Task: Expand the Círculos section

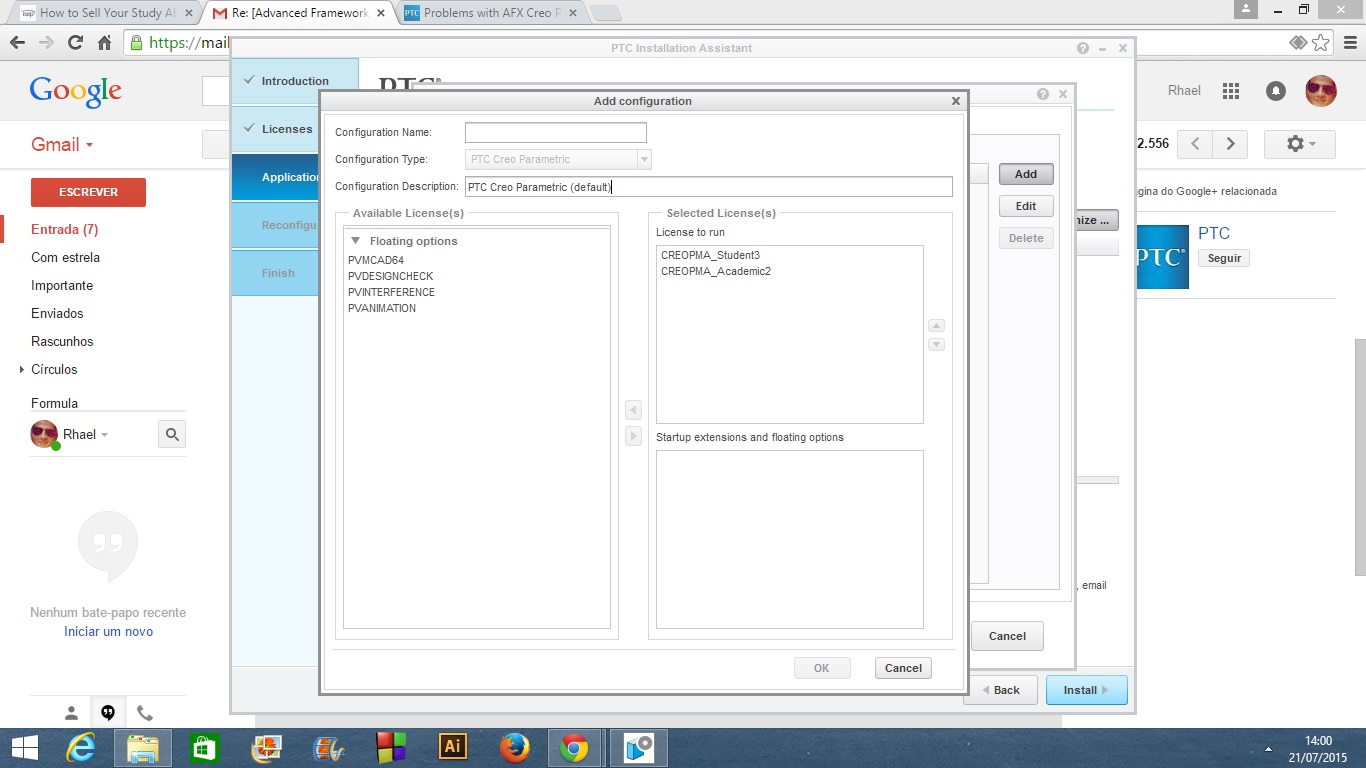Action: [22, 370]
